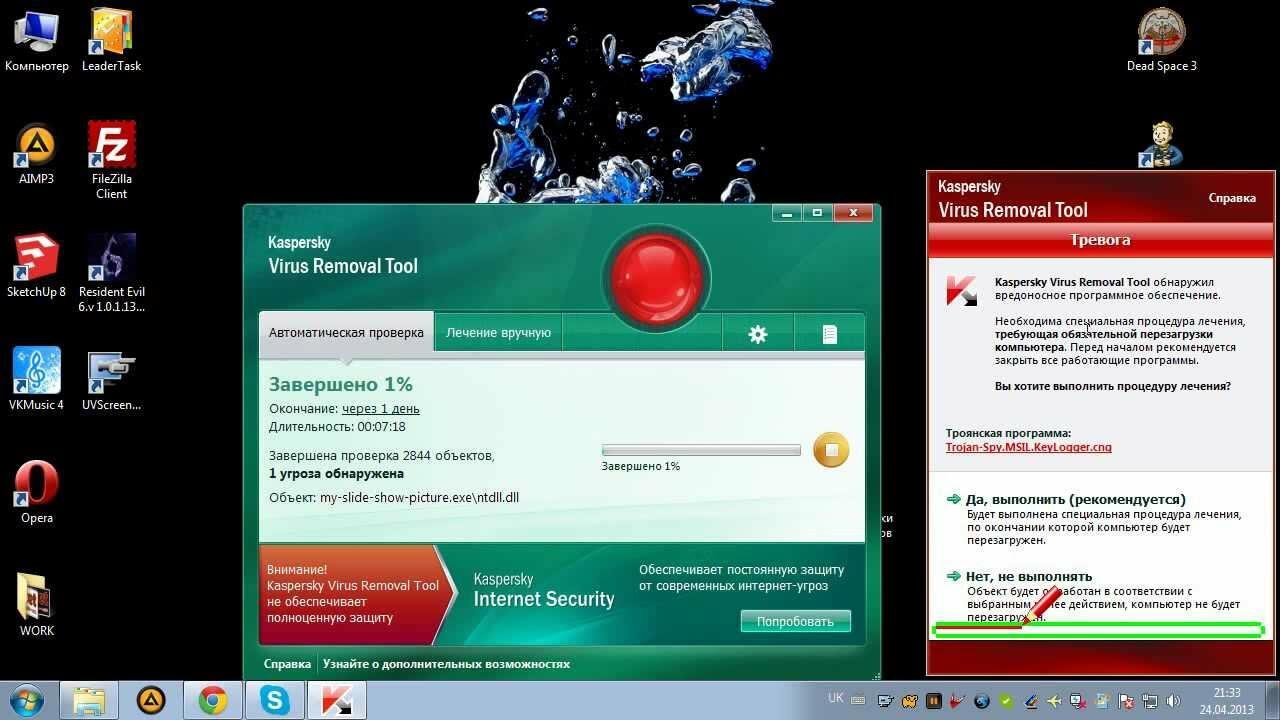Switch to the "Лечение вручную" tab

pyautogui.click(x=498, y=331)
